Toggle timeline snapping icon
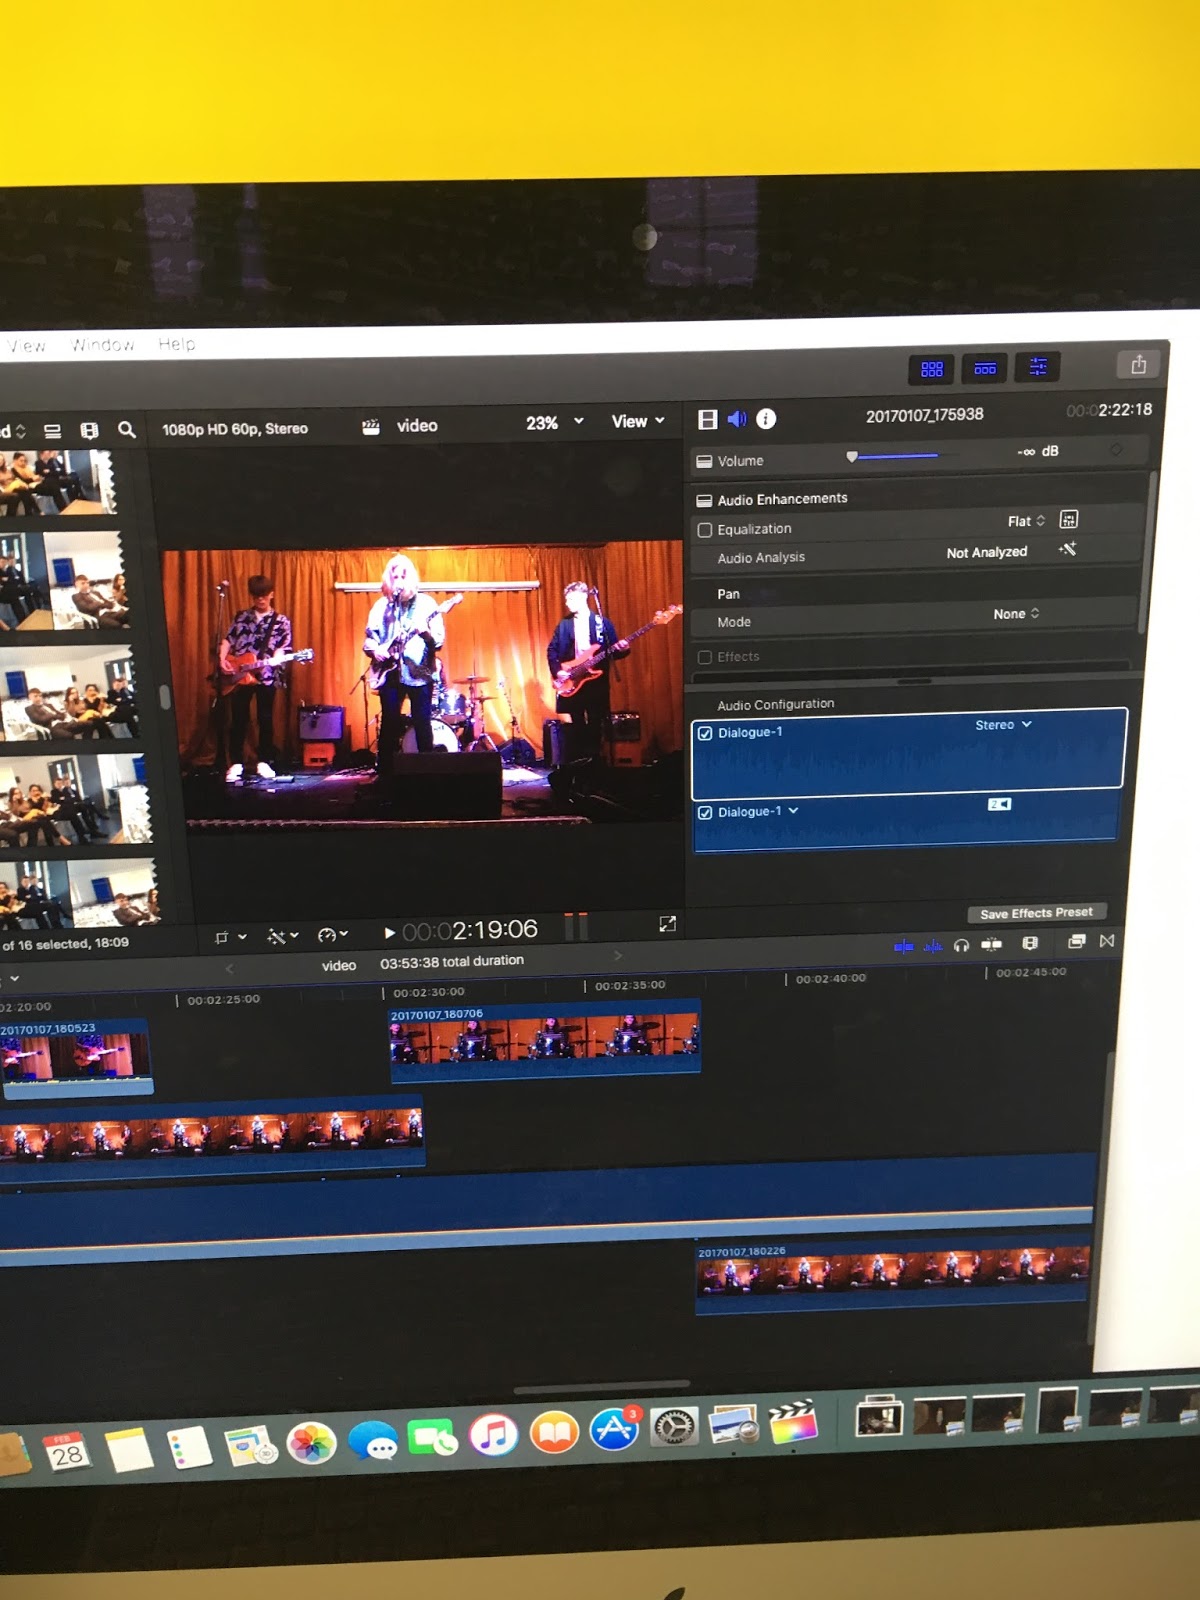This screenshot has height=1600, width=1200. pyautogui.click(x=991, y=943)
